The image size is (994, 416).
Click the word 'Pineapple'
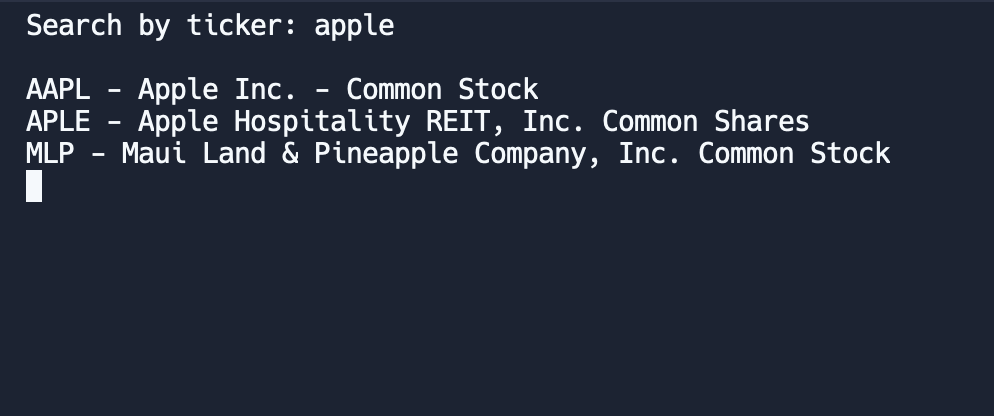[386, 153]
